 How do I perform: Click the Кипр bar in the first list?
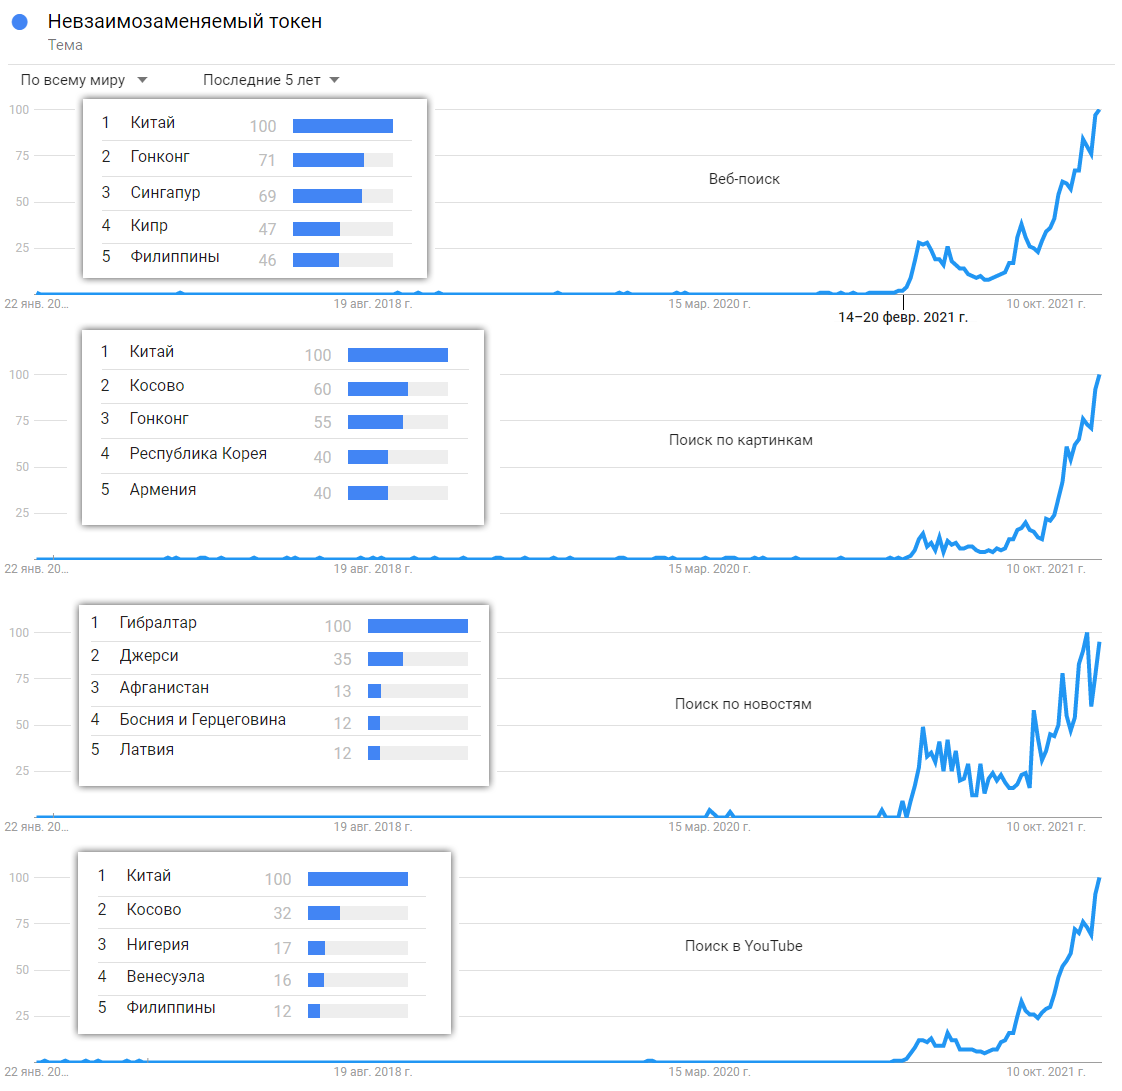point(343,229)
